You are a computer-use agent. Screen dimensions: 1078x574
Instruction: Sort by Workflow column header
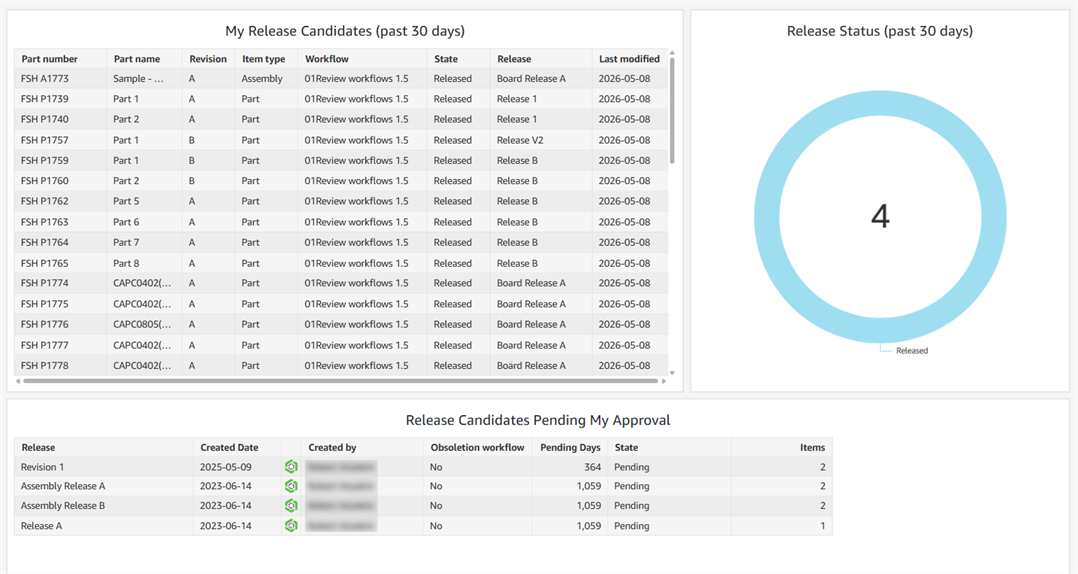tap(327, 59)
